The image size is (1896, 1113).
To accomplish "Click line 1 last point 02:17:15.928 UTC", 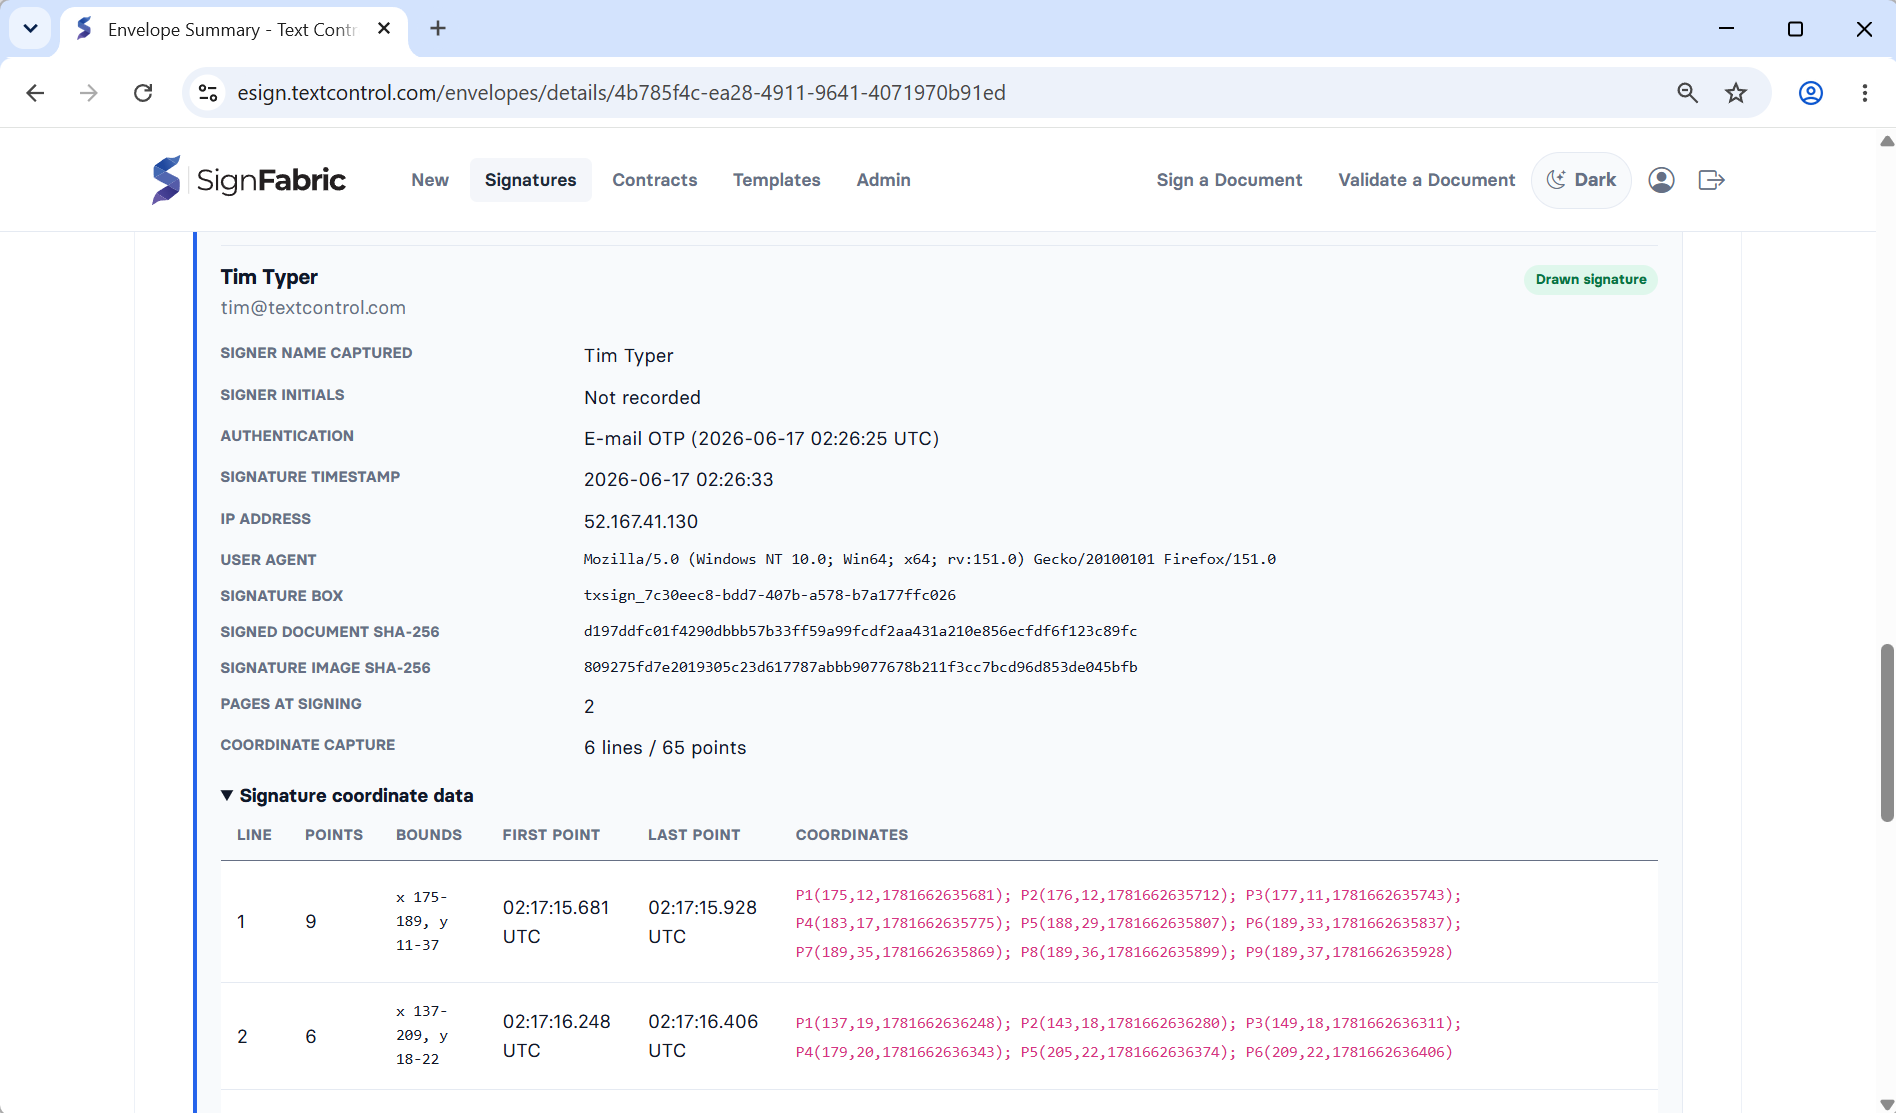I will 703,922.
